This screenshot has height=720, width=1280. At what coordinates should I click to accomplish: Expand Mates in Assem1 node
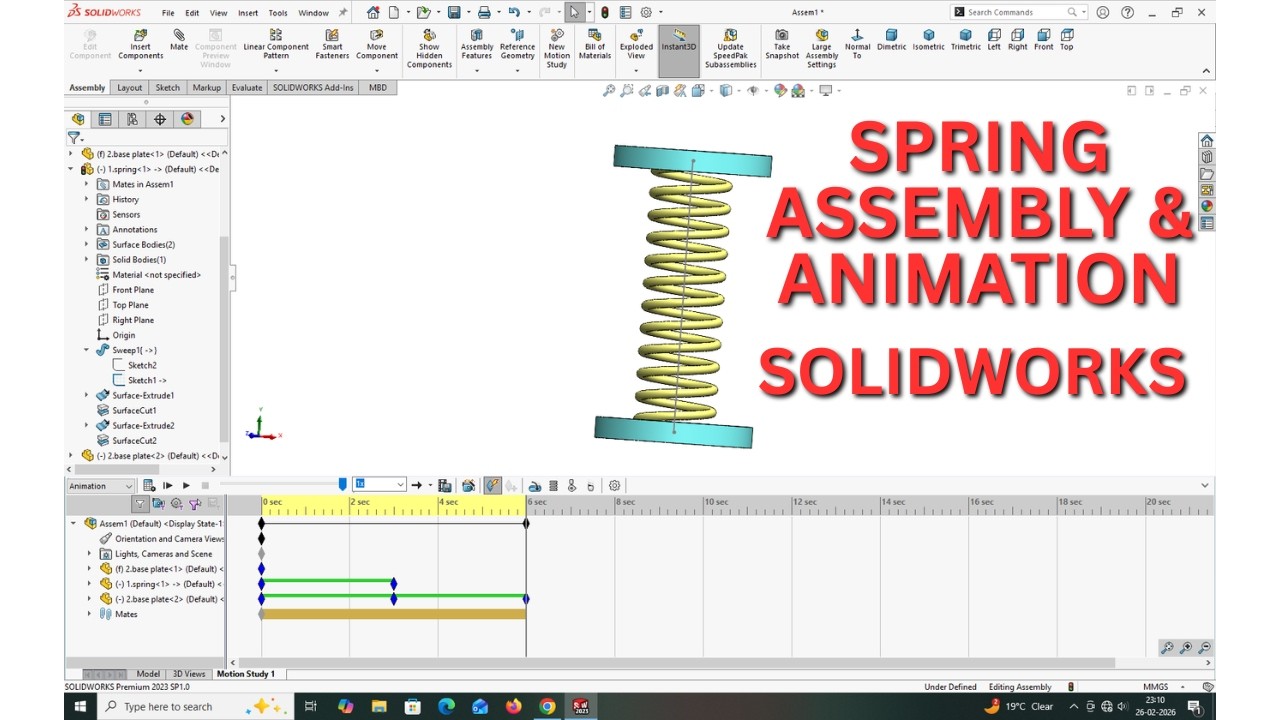(x=86, y=184)
